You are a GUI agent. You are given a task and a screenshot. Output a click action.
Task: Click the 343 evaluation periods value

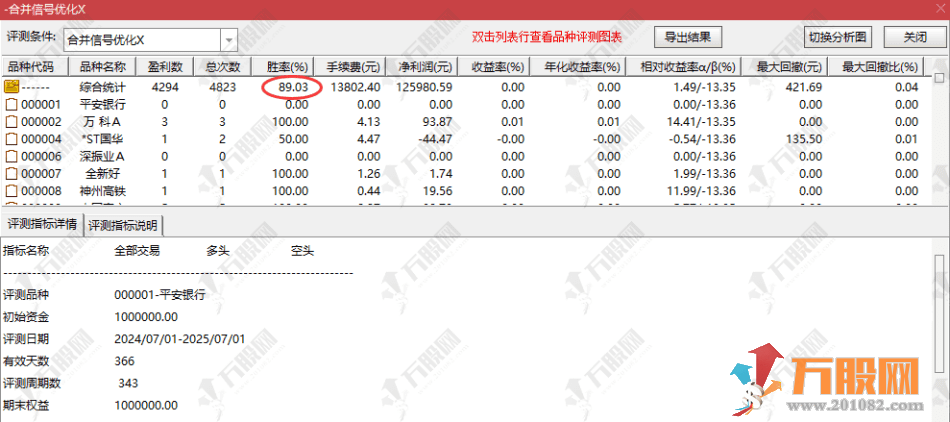point(128,383)
